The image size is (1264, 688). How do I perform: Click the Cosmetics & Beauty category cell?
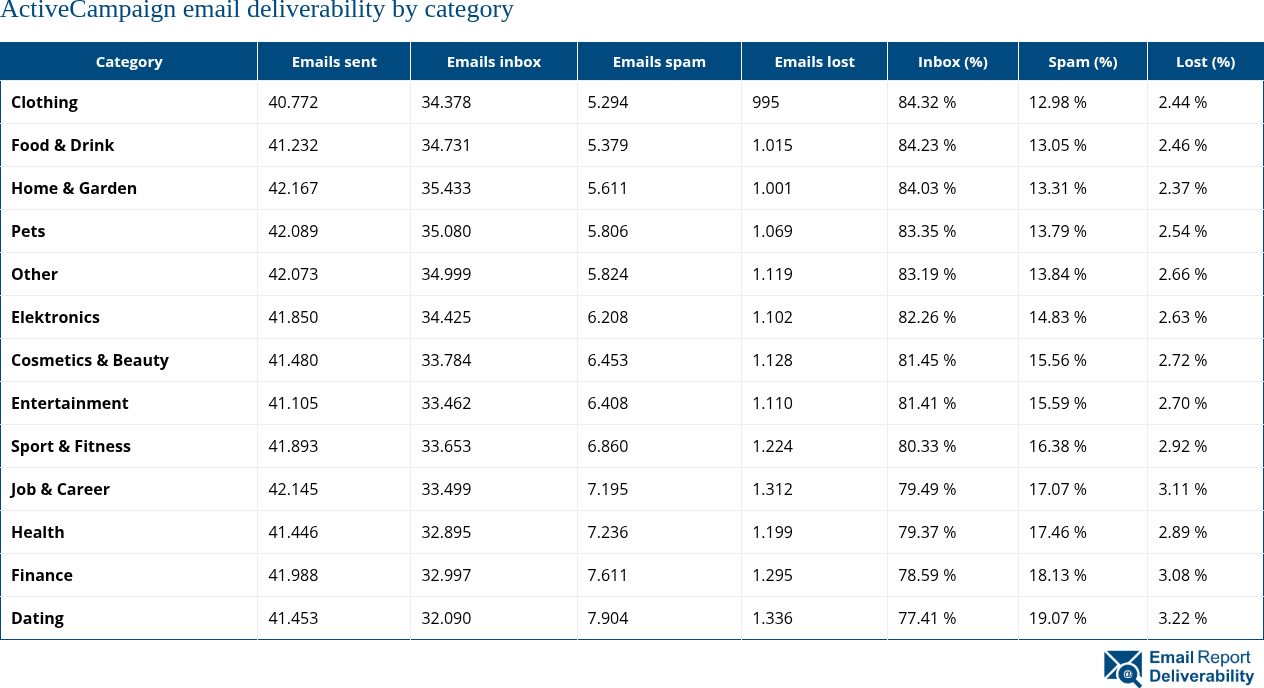click(90, 360)
